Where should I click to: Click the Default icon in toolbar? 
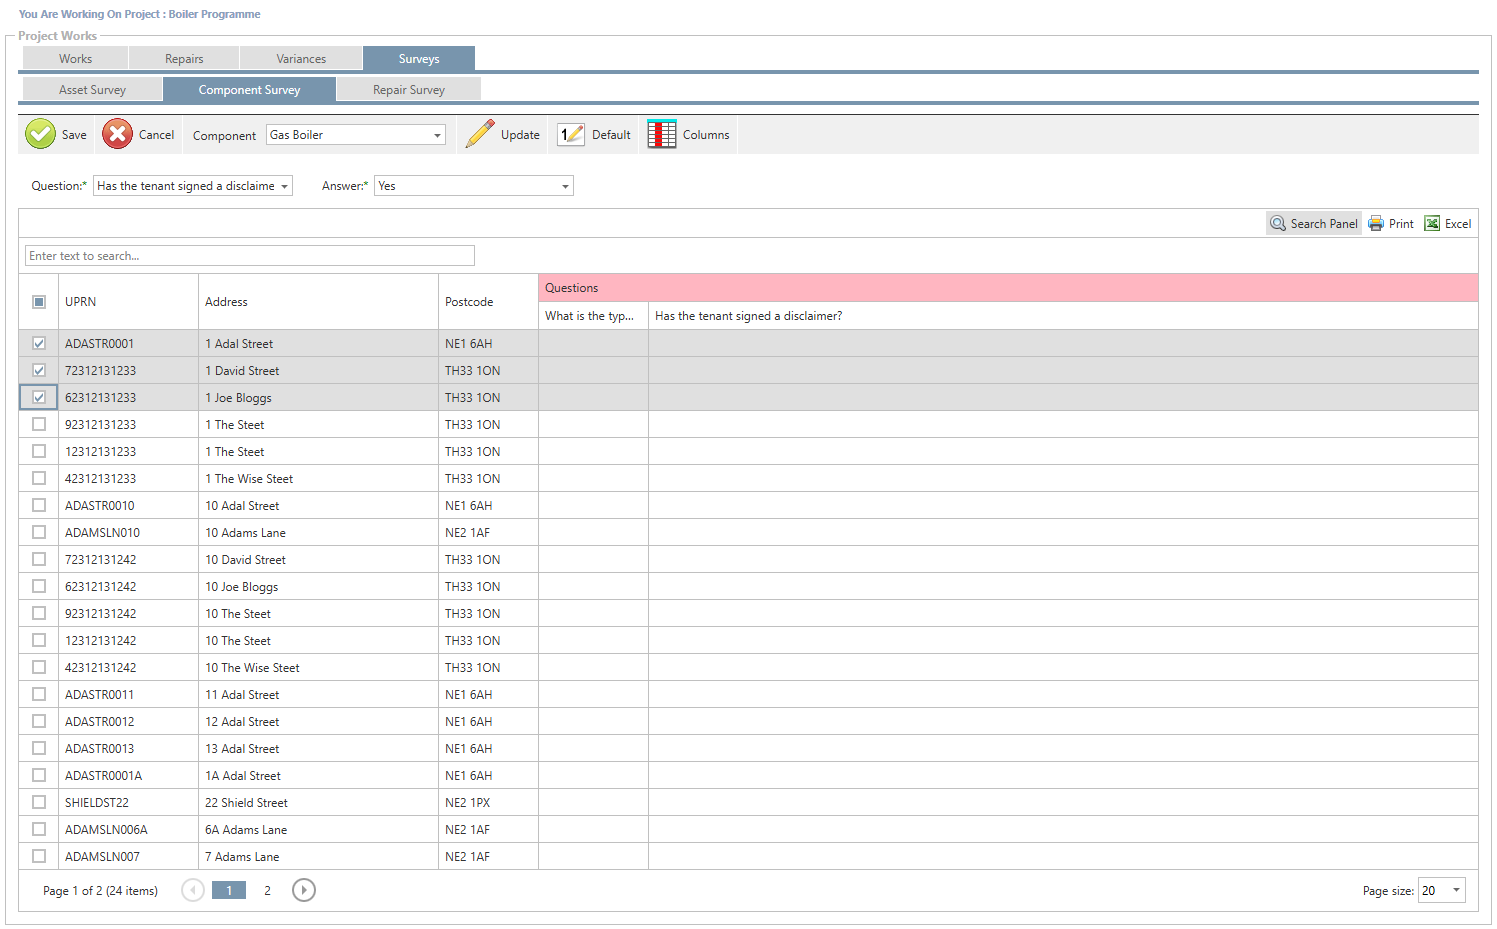pyautogui.click(x=571, y=134)
